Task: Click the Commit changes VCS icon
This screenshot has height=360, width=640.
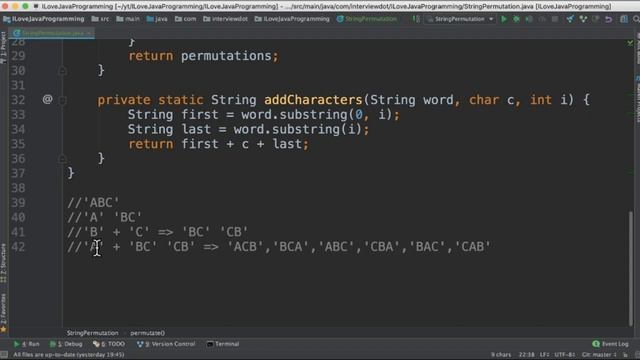Action: point(583,19)
